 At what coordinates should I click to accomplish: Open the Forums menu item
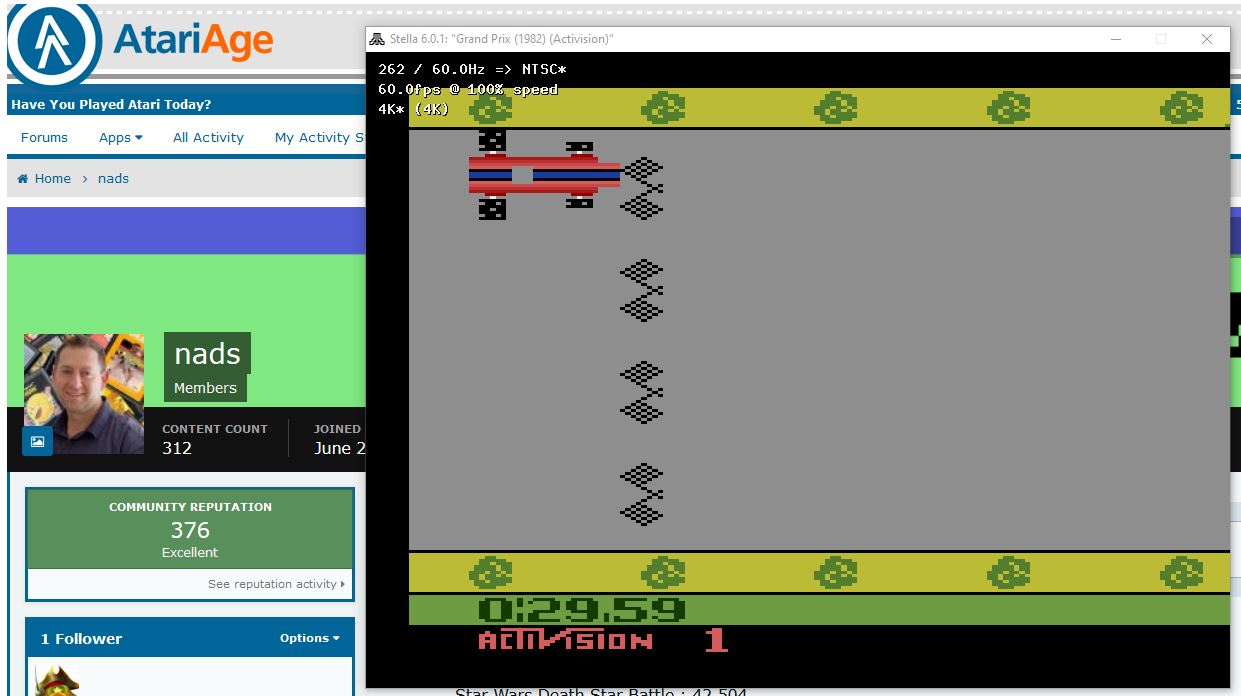coord(45,138)
